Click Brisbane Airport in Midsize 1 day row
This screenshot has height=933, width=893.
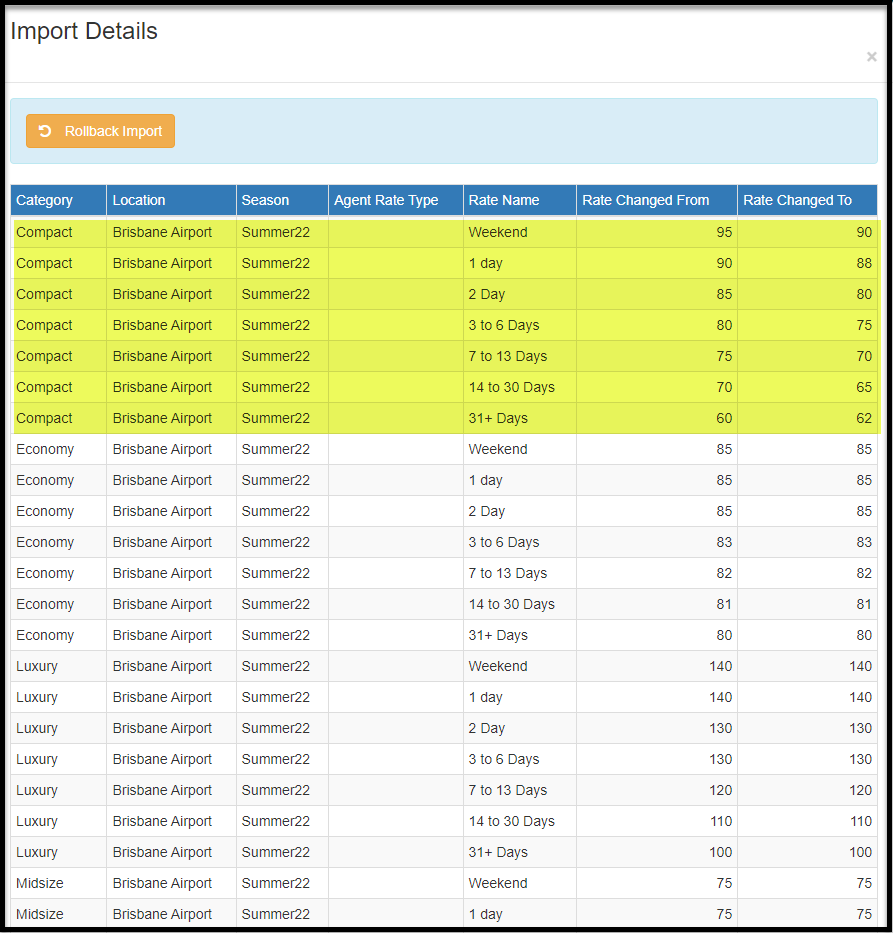pyautogui.click(x=162, y=913)
